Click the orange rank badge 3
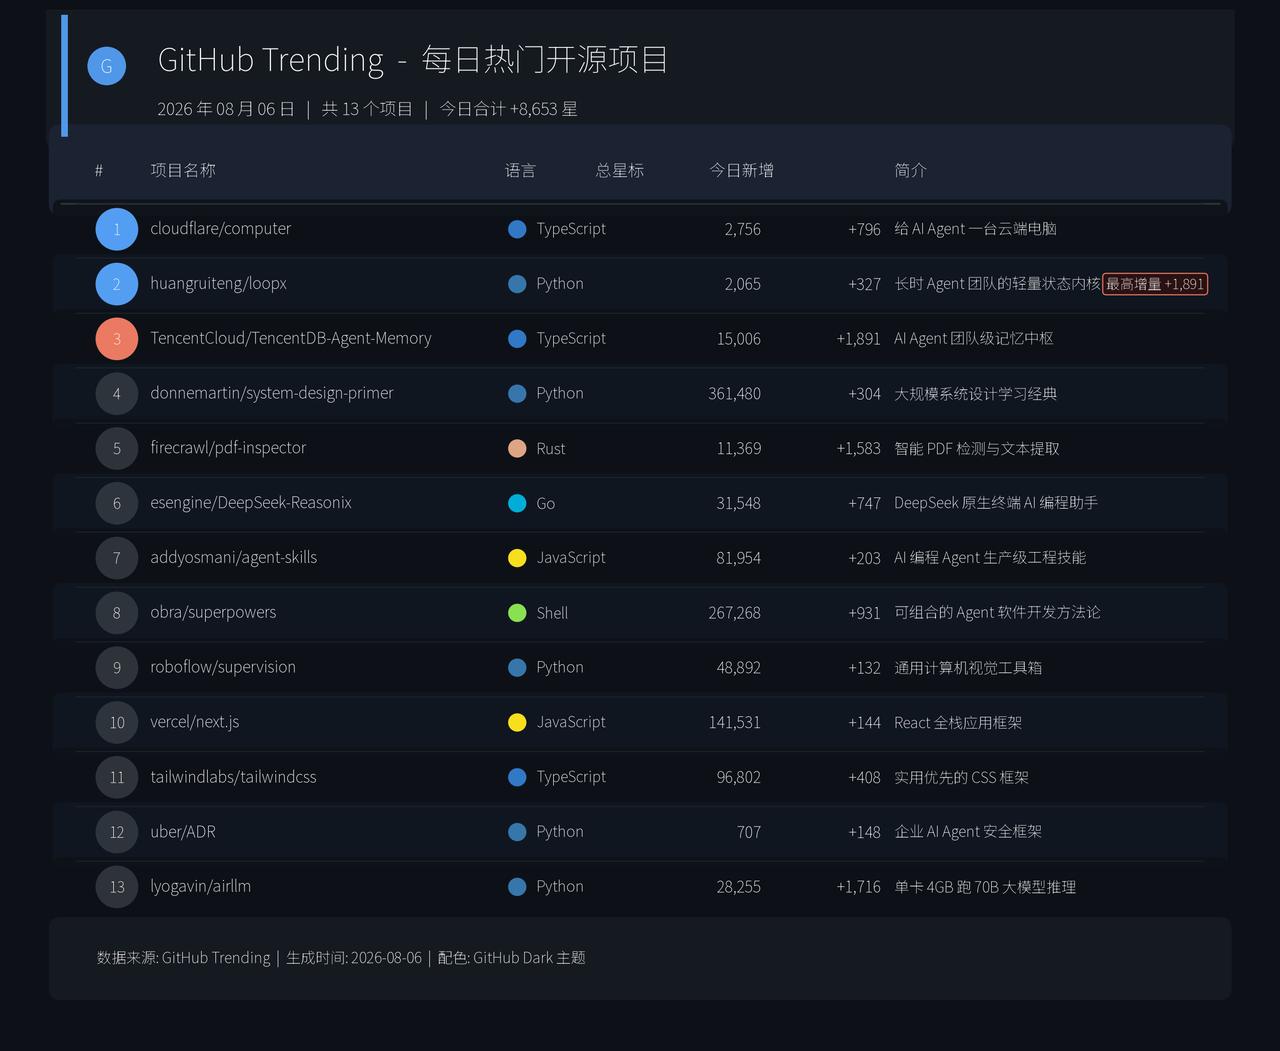Screen dimensions: 1280x1051 pos(117,339)
